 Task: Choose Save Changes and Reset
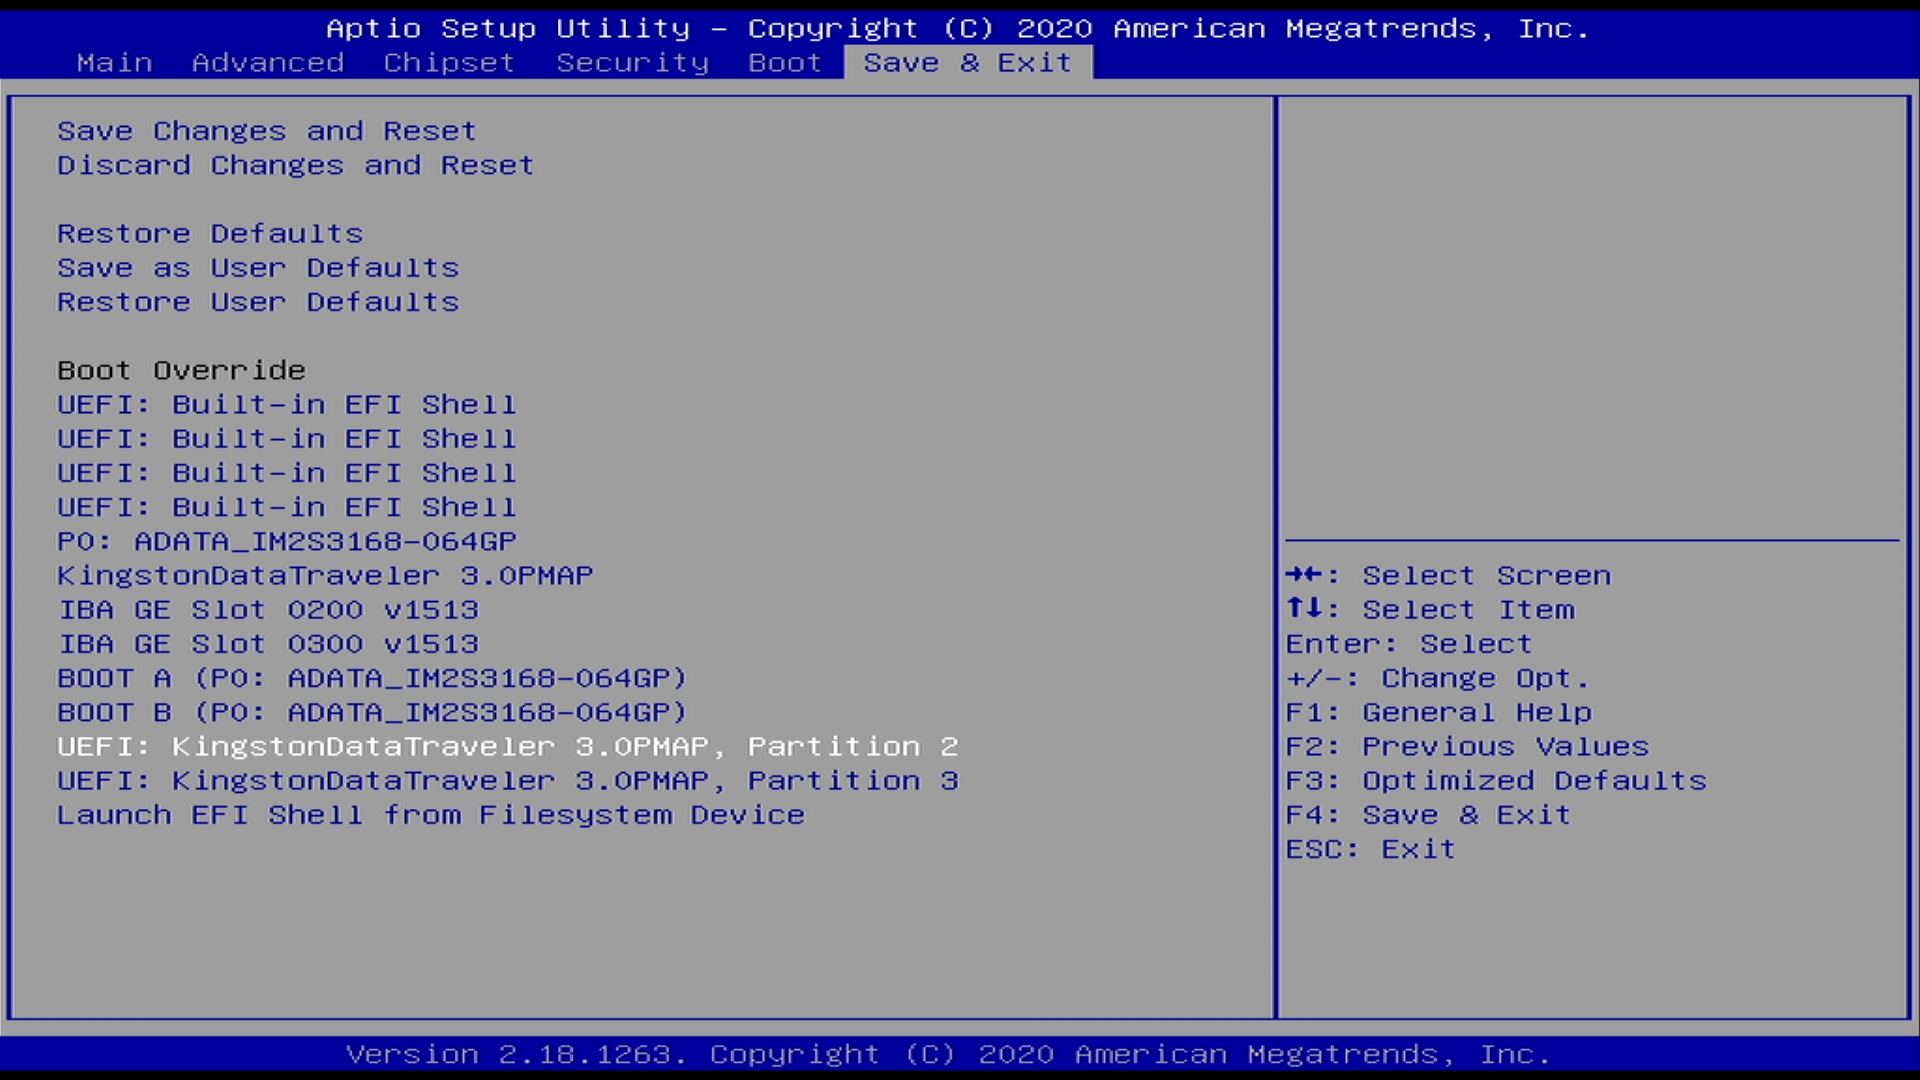pos(266,131)
